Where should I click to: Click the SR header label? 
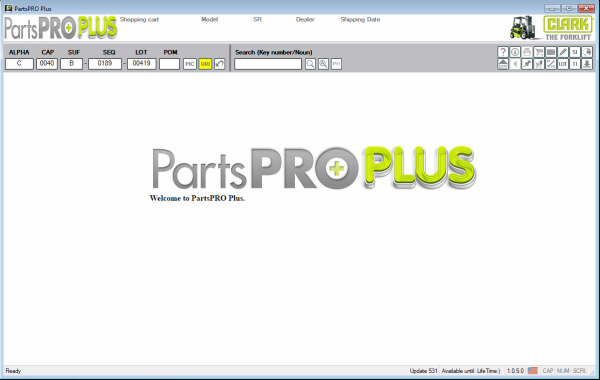tap(258, 20)
